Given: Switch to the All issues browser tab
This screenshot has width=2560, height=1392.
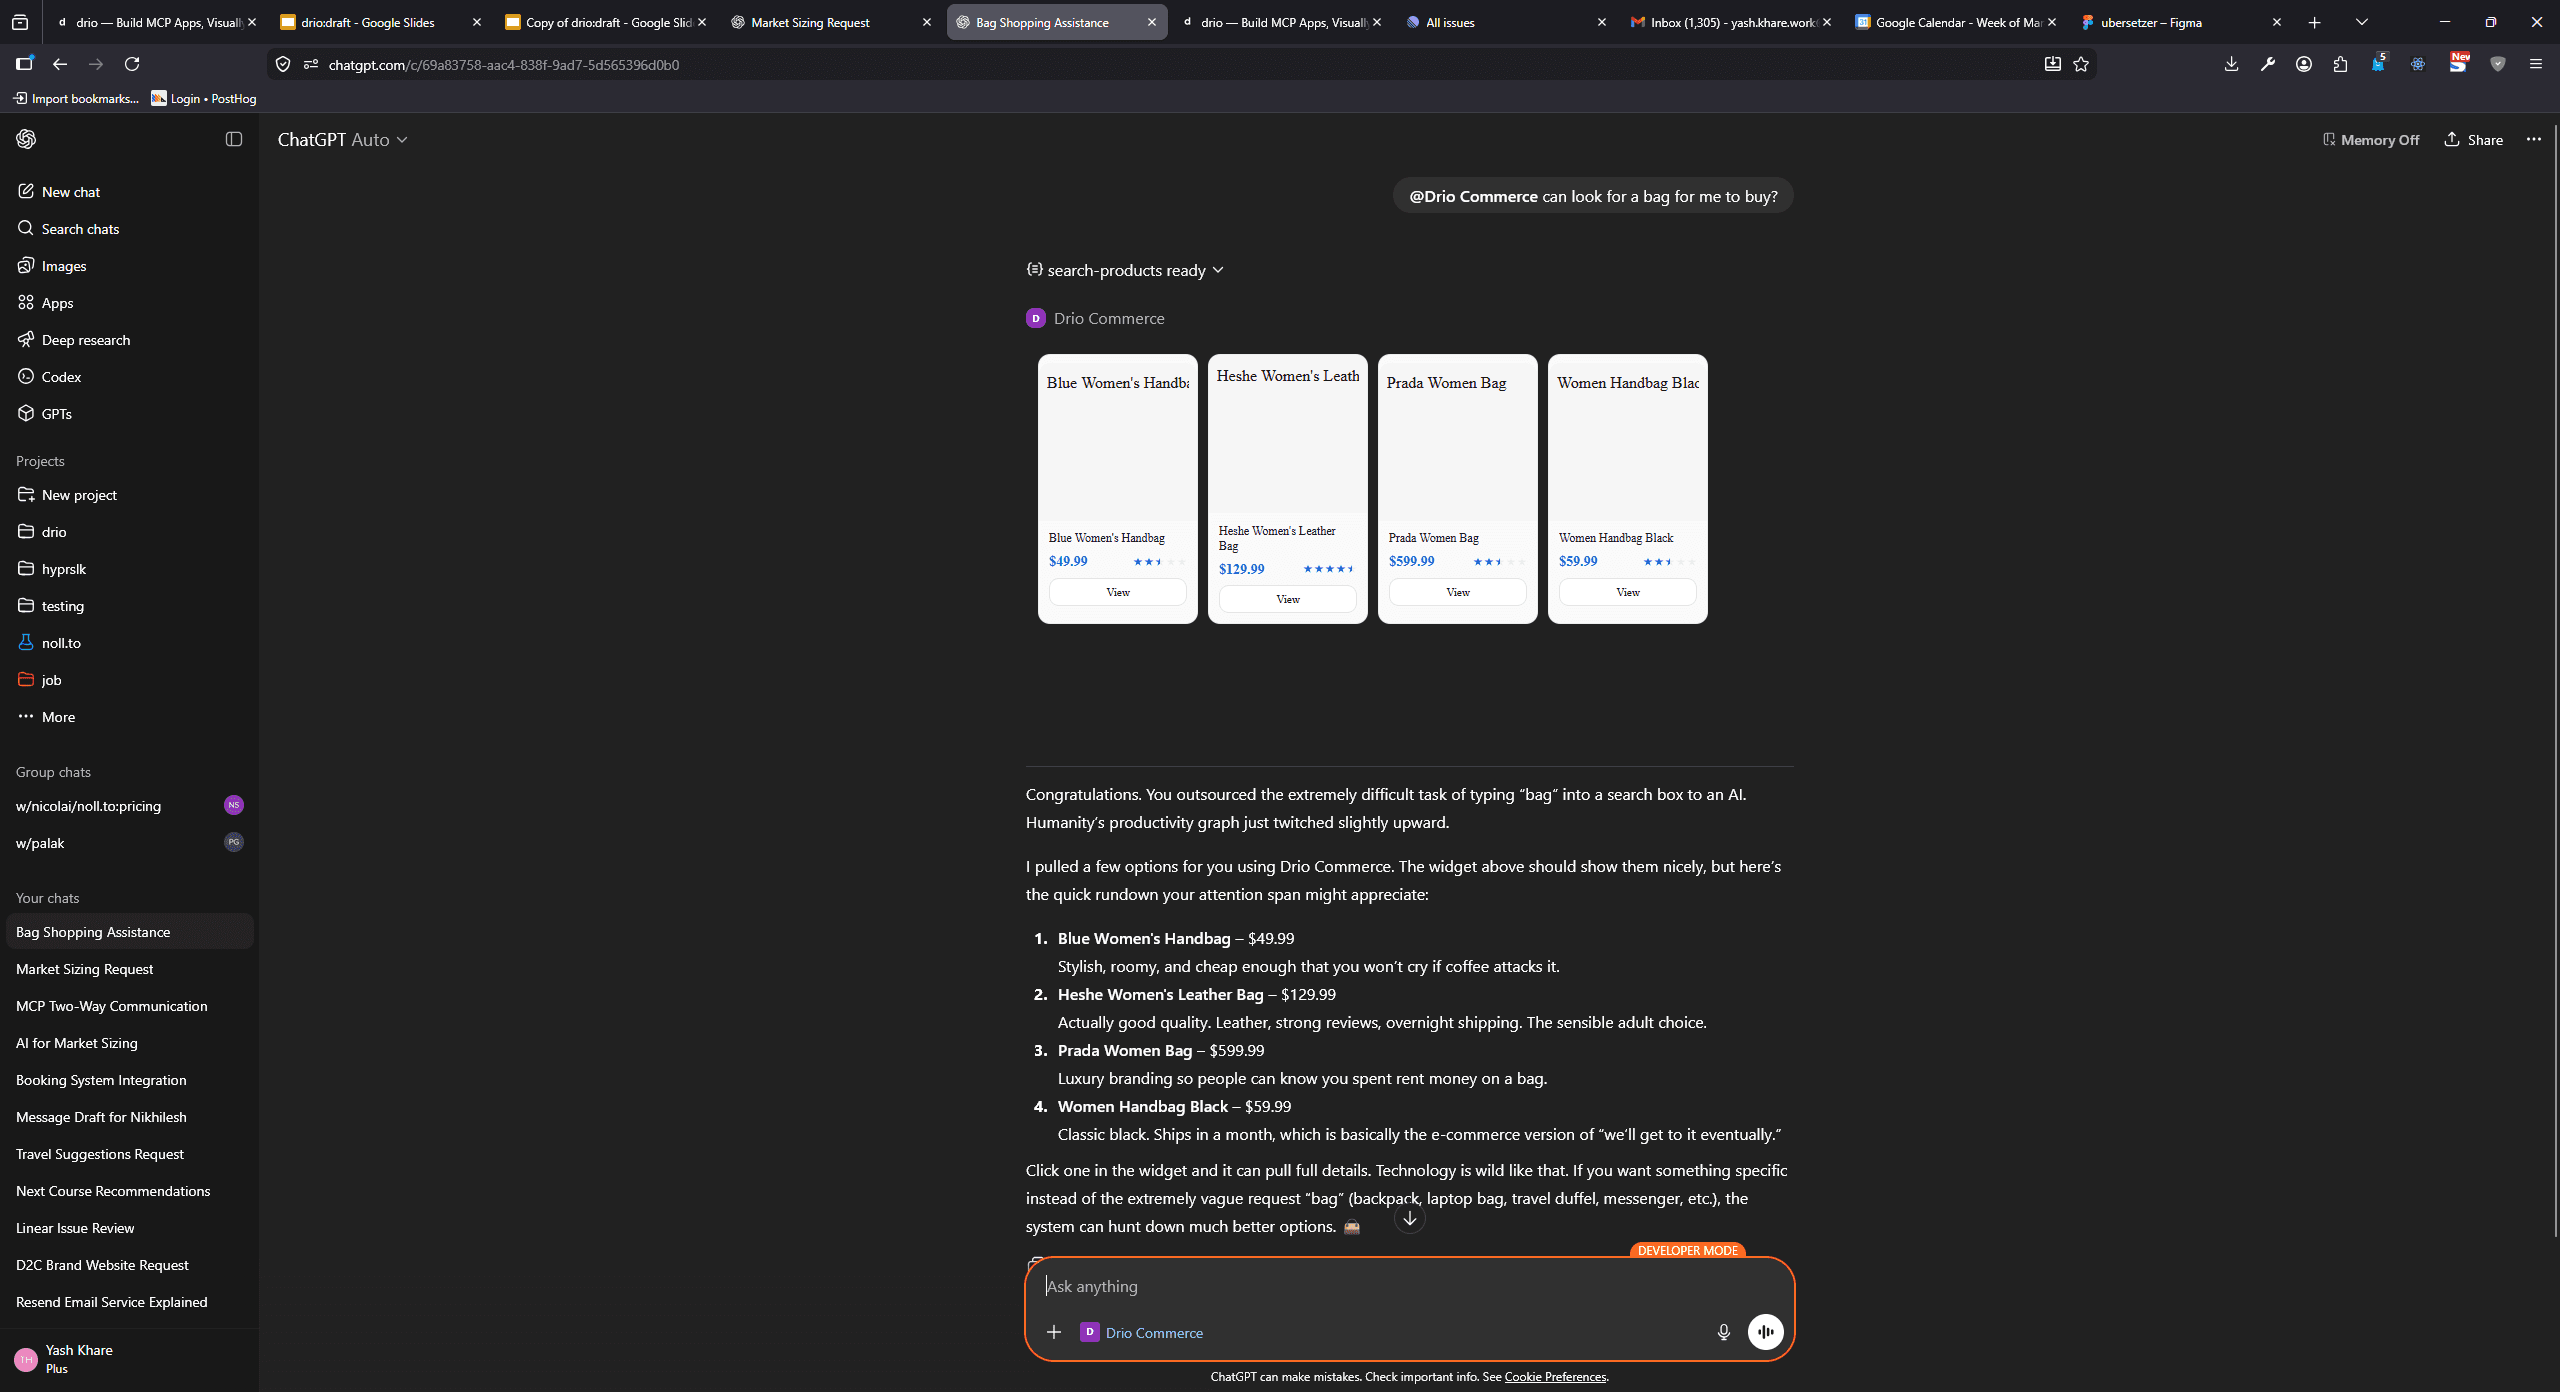Looking at the screenshot, I should pos(1450,22).
